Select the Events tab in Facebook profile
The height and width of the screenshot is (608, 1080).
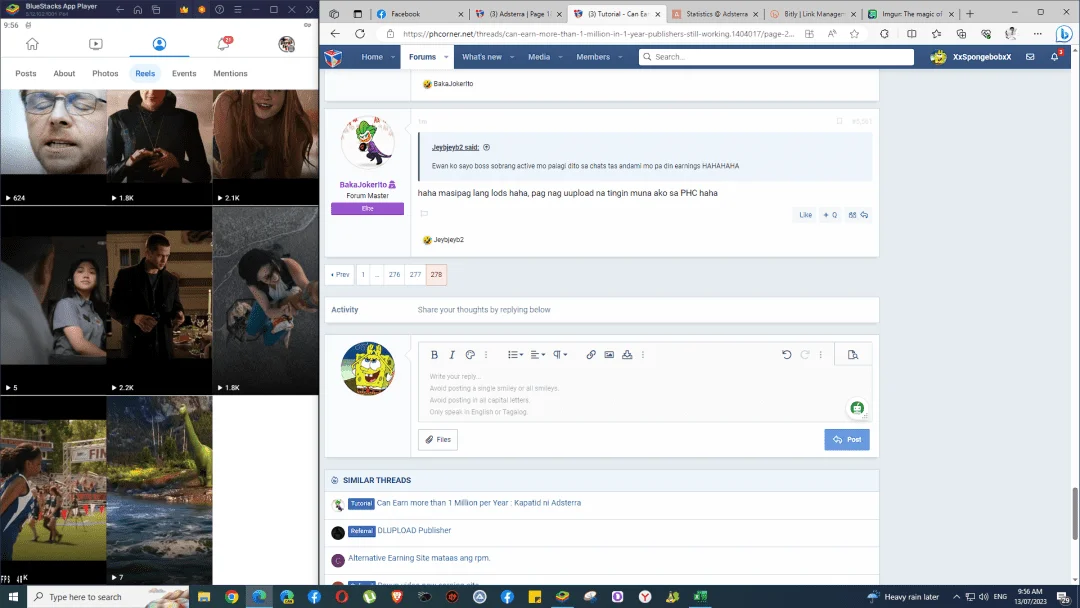tap(184, 73)
